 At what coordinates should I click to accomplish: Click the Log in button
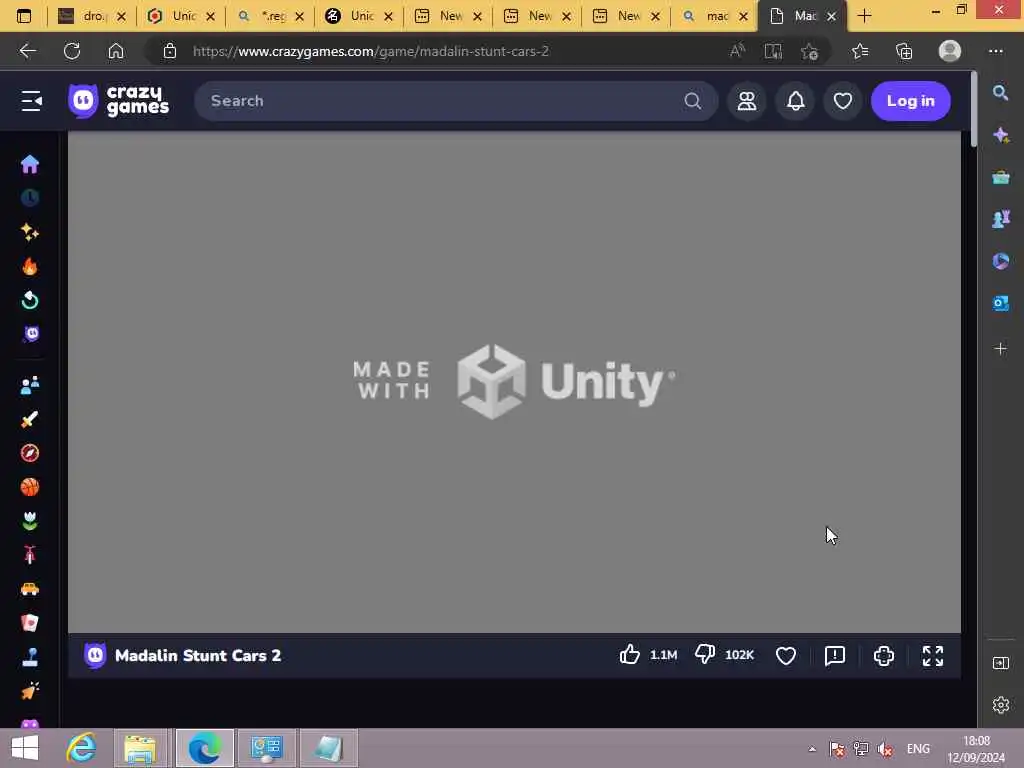[x=910, y=101]
